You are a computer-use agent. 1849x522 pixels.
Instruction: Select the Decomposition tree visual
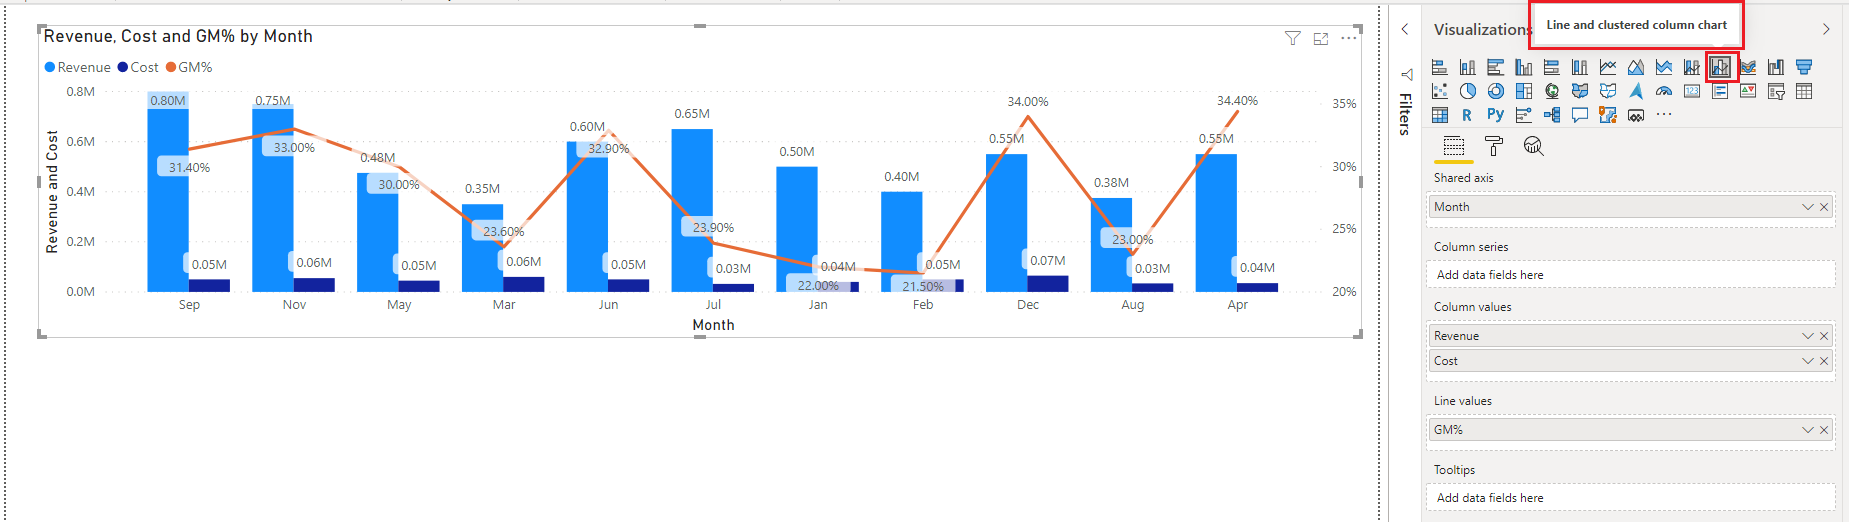[x=1551, y=115]
